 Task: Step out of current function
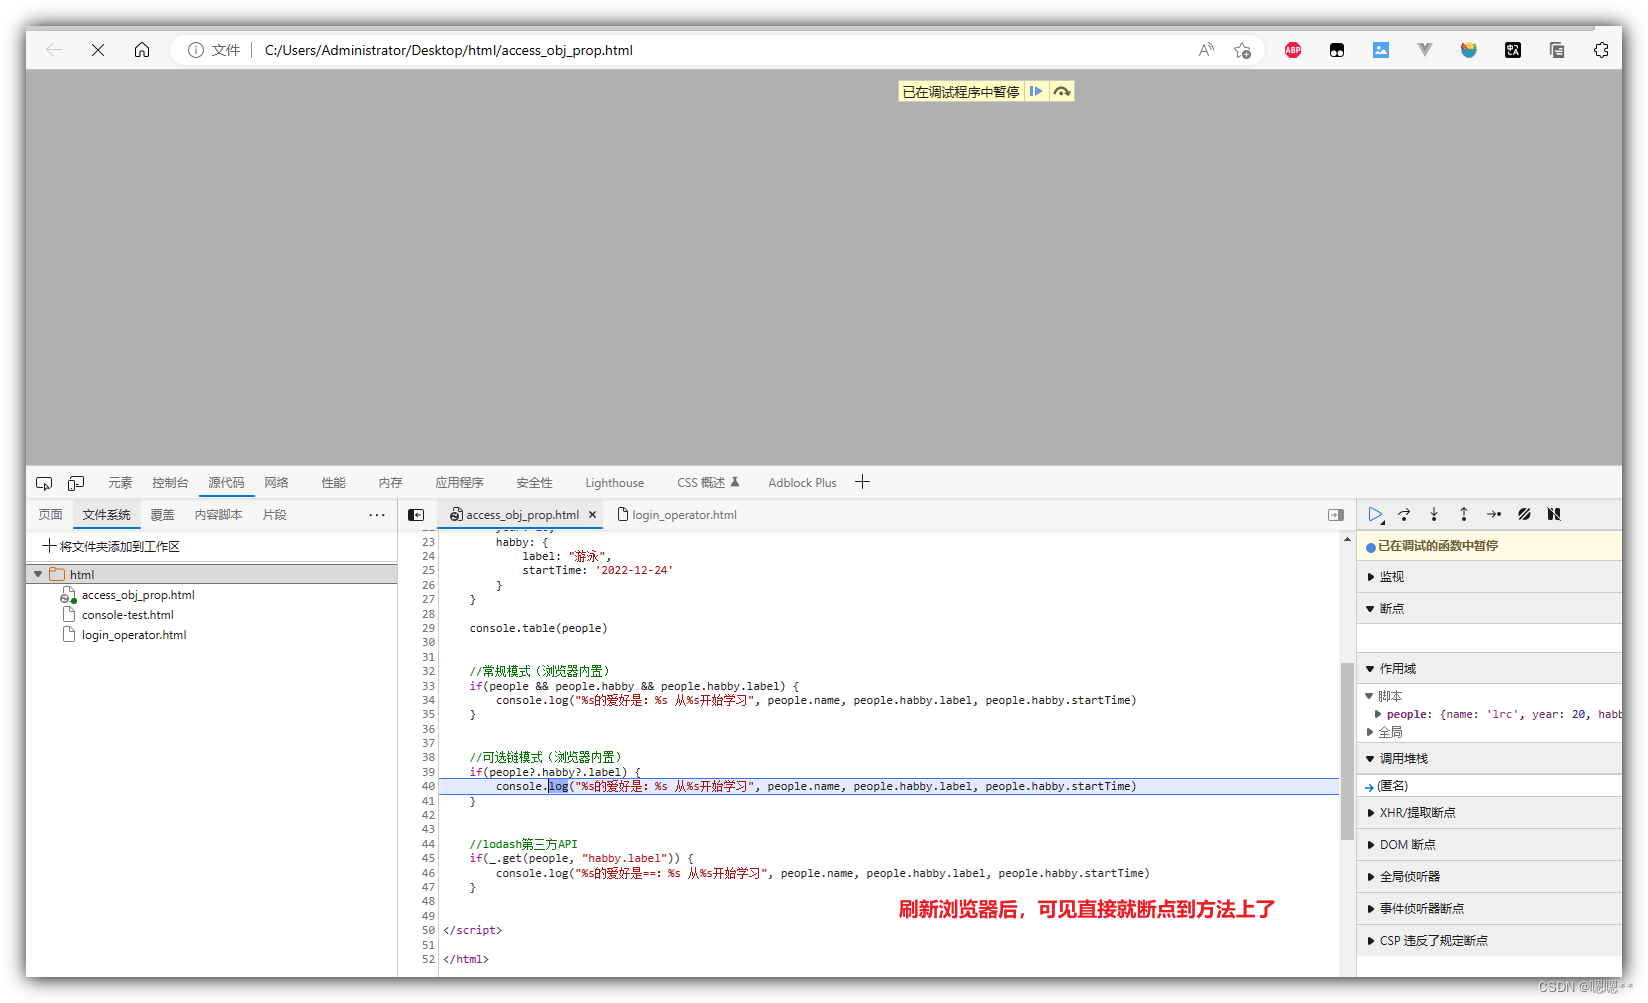pos(1464,514)
